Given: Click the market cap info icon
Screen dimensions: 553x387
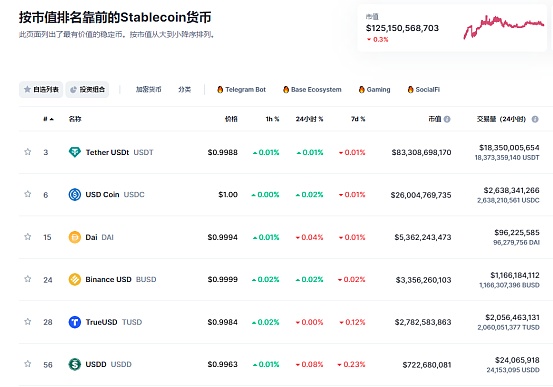Looking at the screenshot, I should pos(447,119).
